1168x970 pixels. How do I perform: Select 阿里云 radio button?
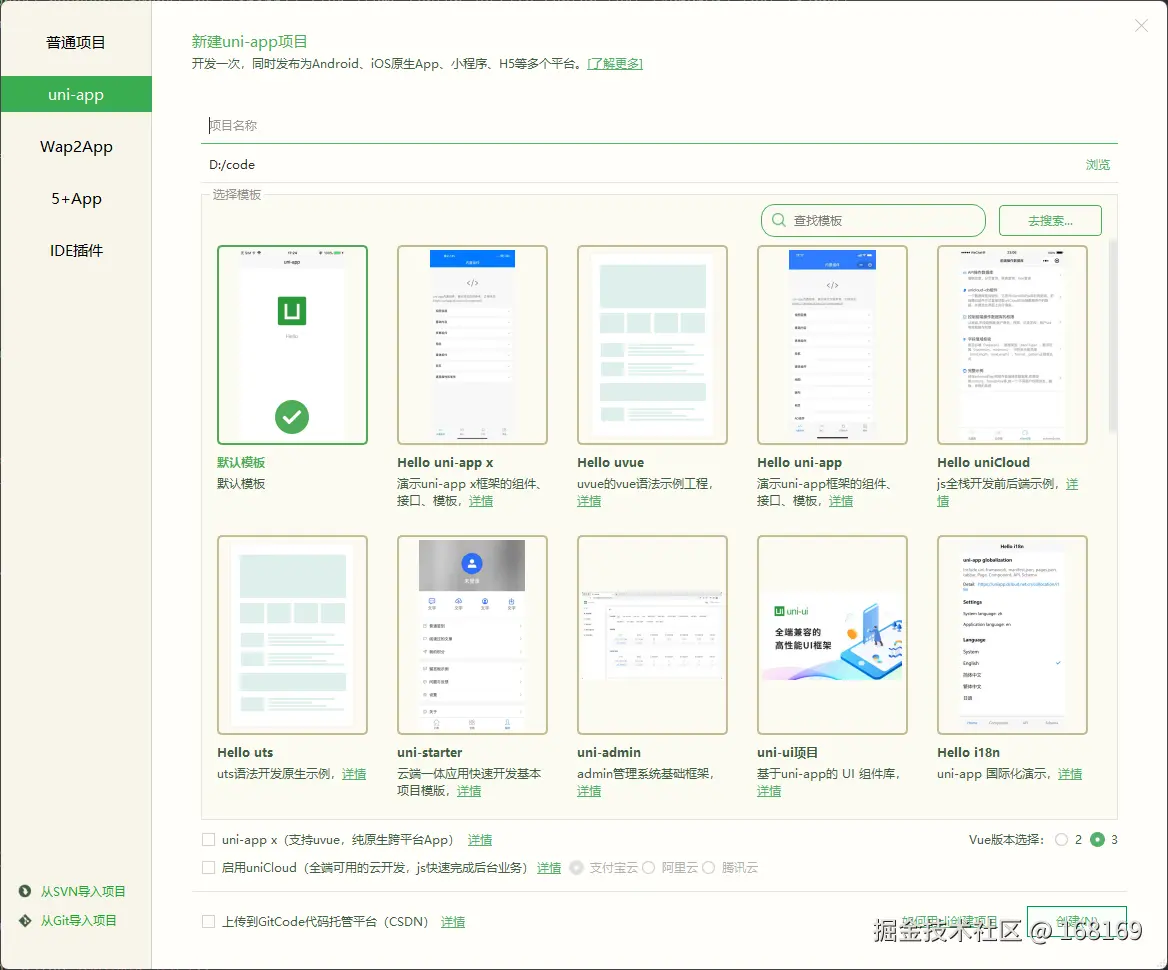pos(649,868)
